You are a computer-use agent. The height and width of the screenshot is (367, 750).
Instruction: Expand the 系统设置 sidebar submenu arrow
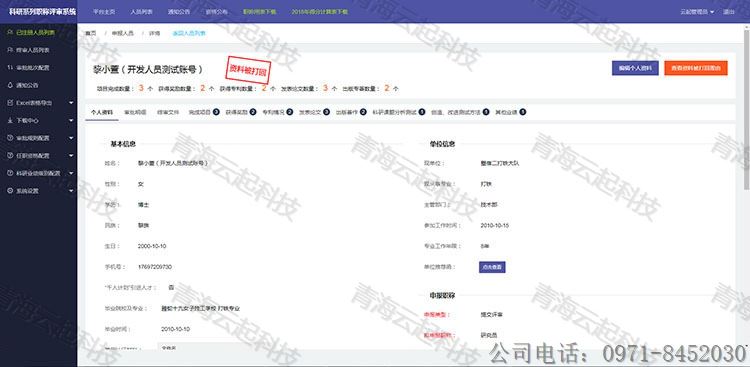click(x=71, y=191)
